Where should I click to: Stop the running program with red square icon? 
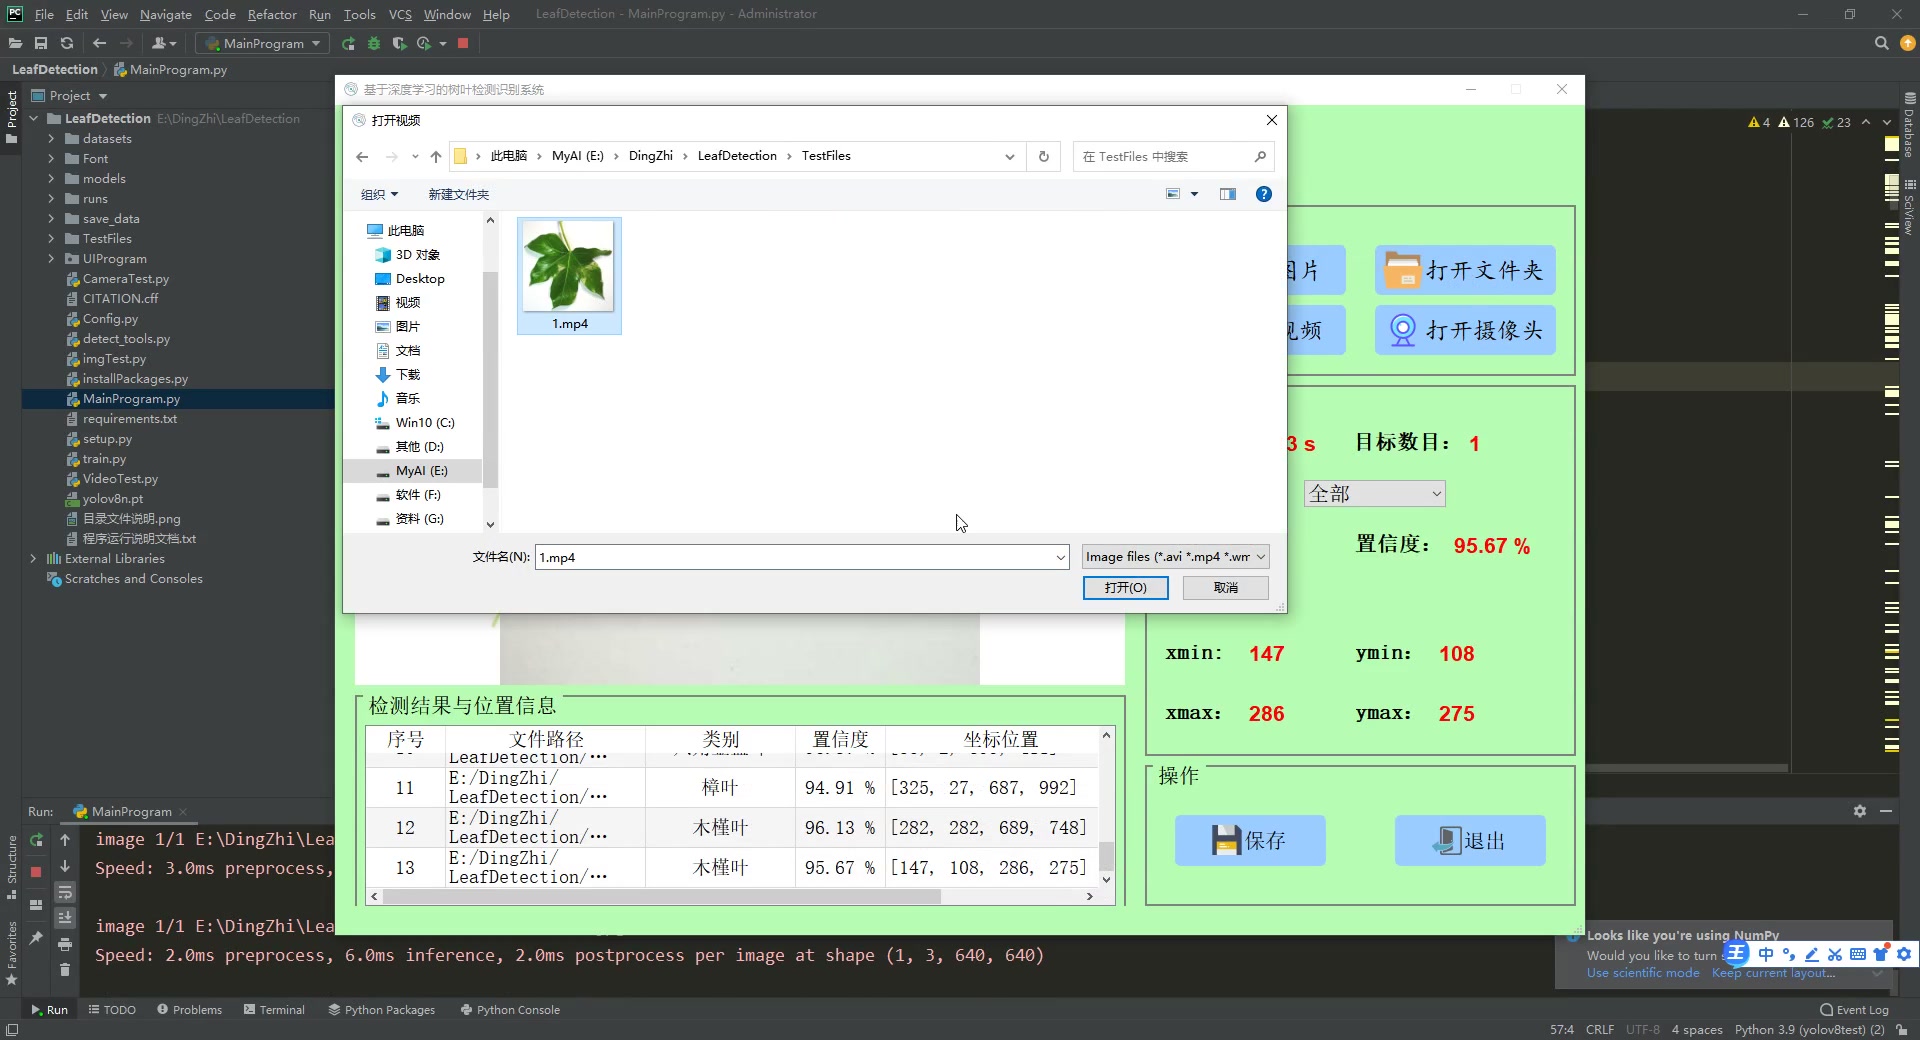pyautogui.click(x=463, y=43)
